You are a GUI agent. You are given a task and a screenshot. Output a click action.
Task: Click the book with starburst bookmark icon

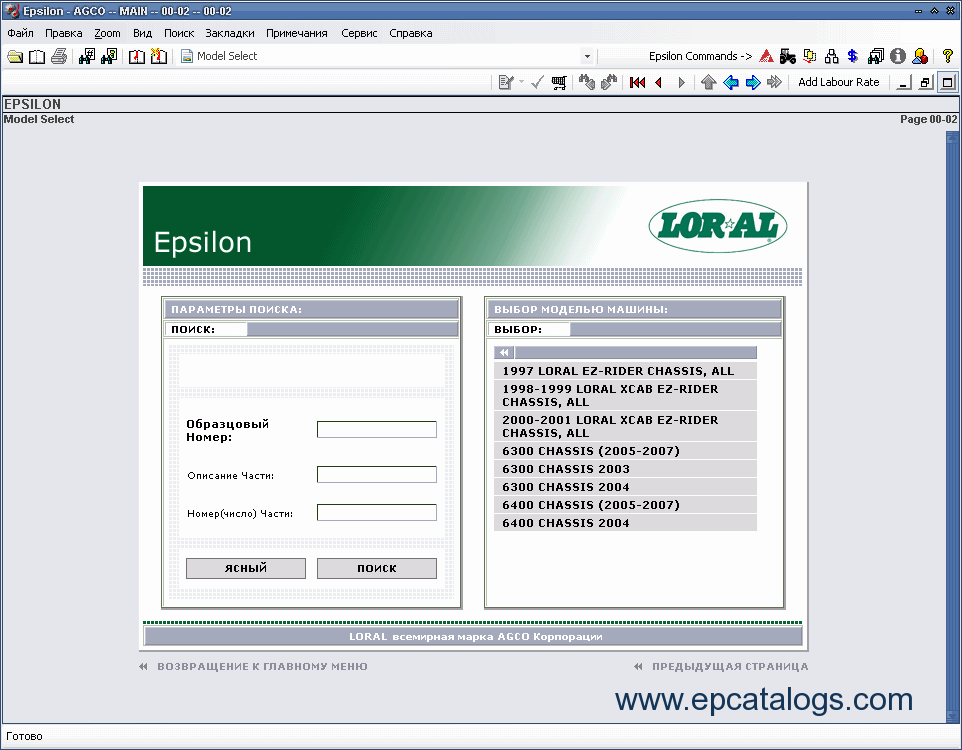point(158,56)
